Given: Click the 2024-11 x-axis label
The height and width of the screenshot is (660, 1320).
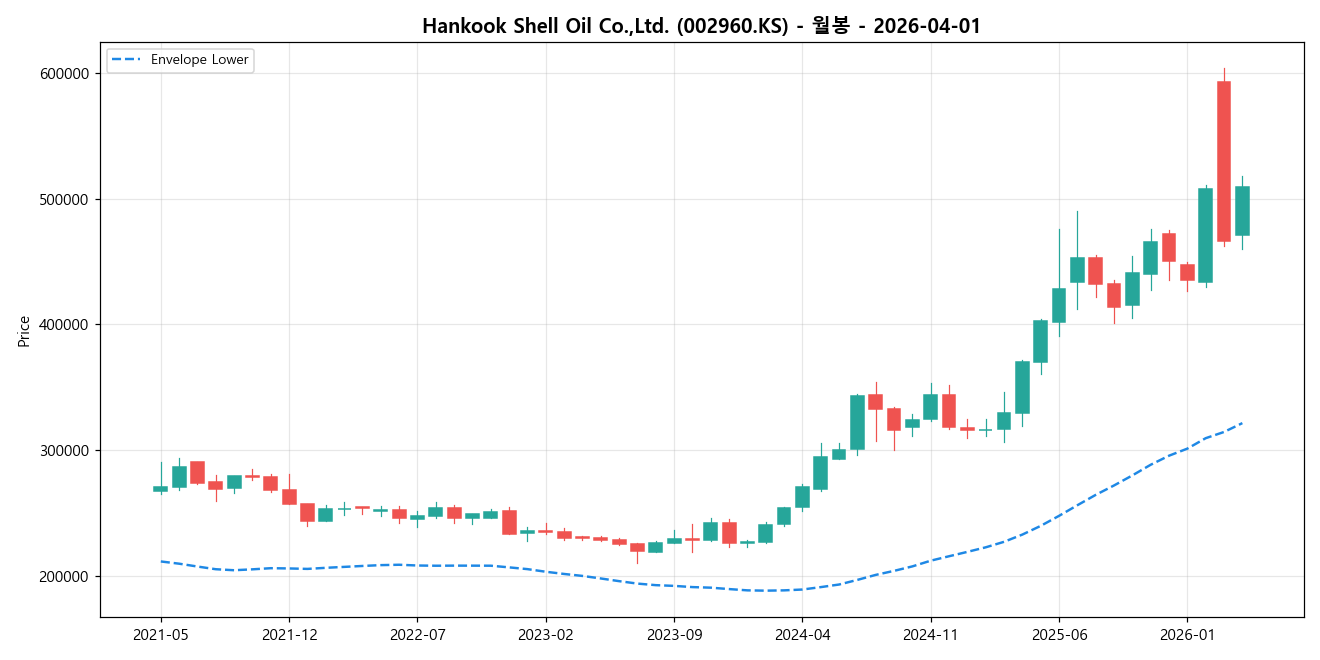Looking at the screenshot, I should (931, 634).
